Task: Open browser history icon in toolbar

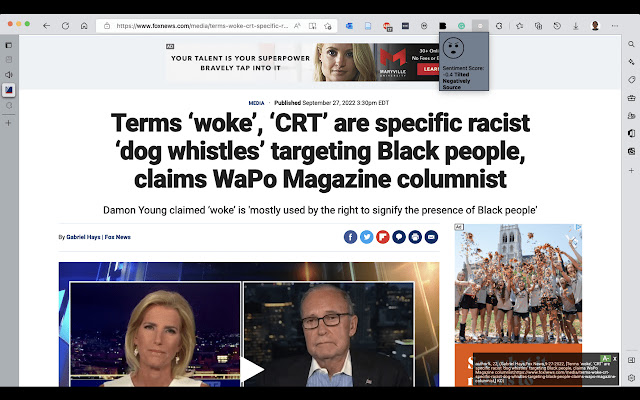Action: click(557, 26)
